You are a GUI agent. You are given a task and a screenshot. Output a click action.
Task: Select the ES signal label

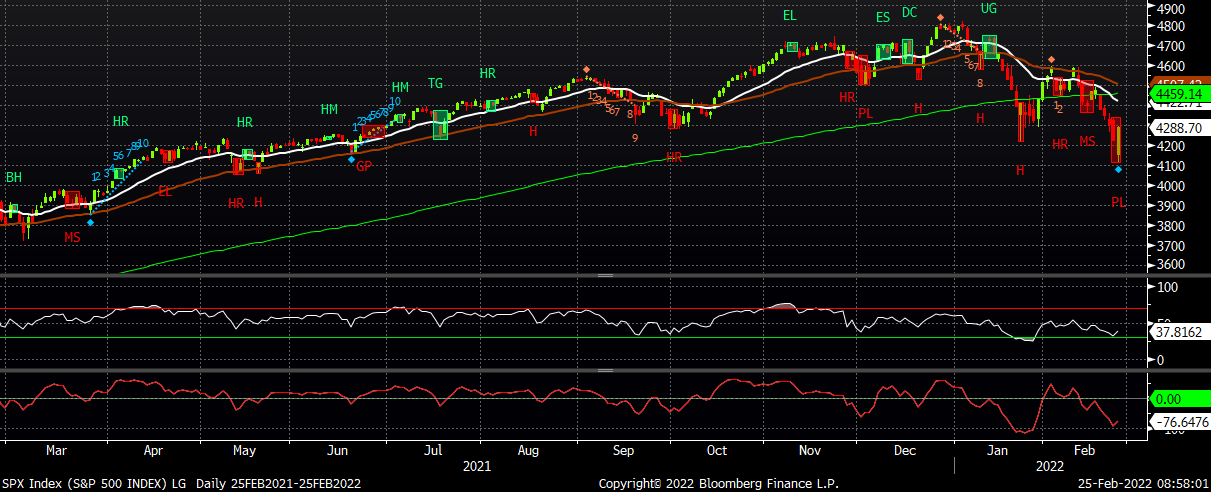click(883, 17)
